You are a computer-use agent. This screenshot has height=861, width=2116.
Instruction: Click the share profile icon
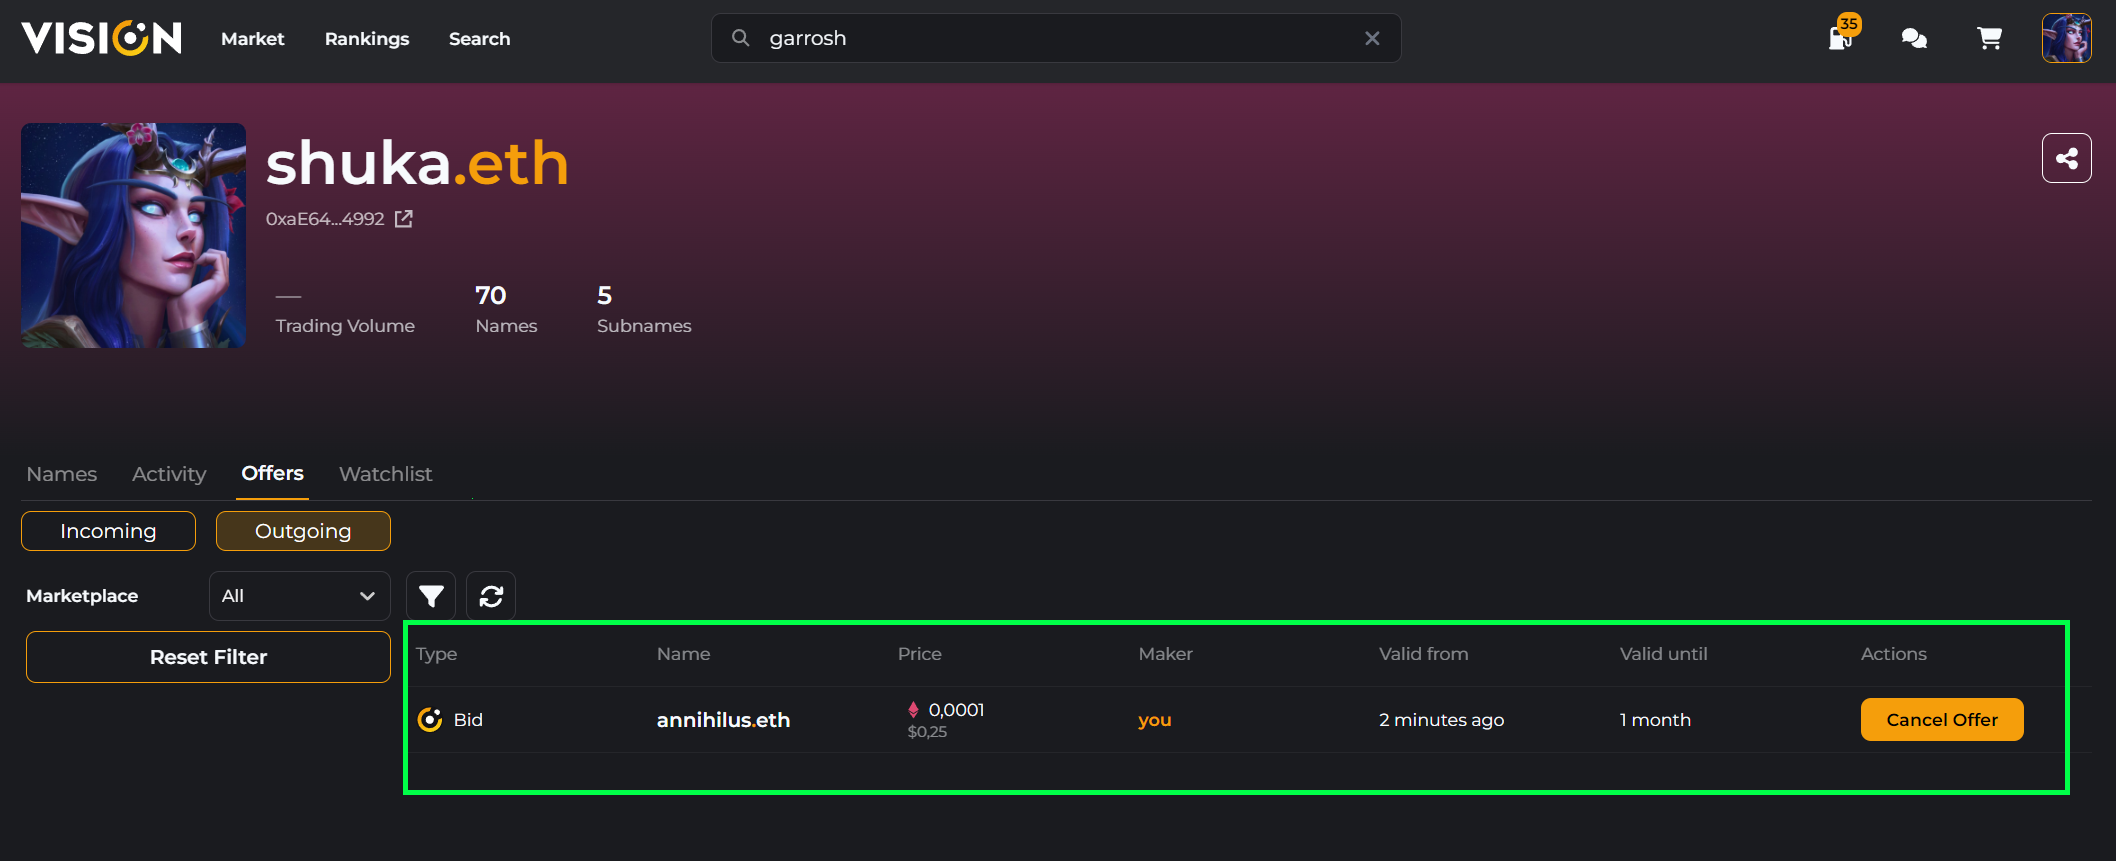pos(2066,158)
